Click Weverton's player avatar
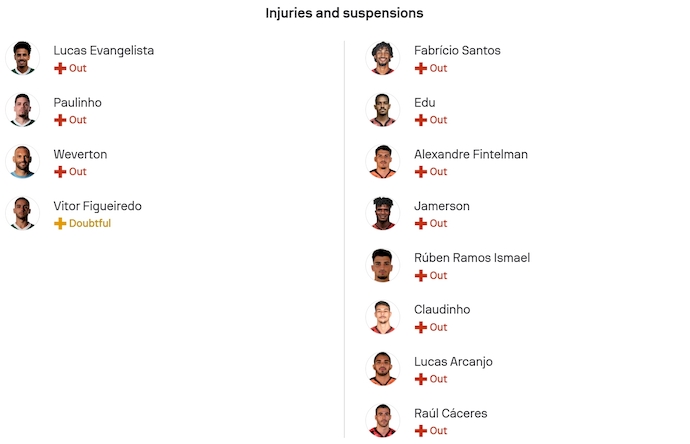This screenshot has height=444, width=690. [22, 162]
